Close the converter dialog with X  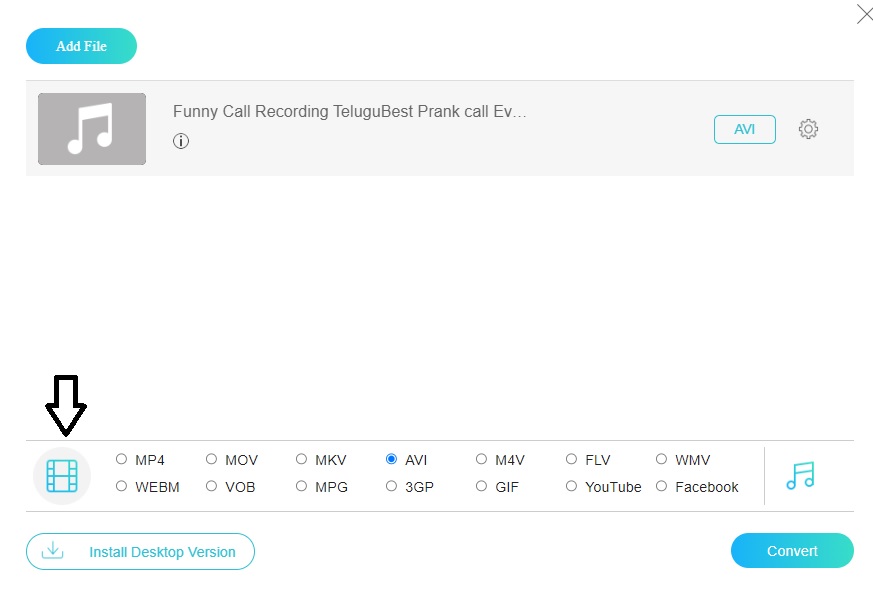click(865, 15)
